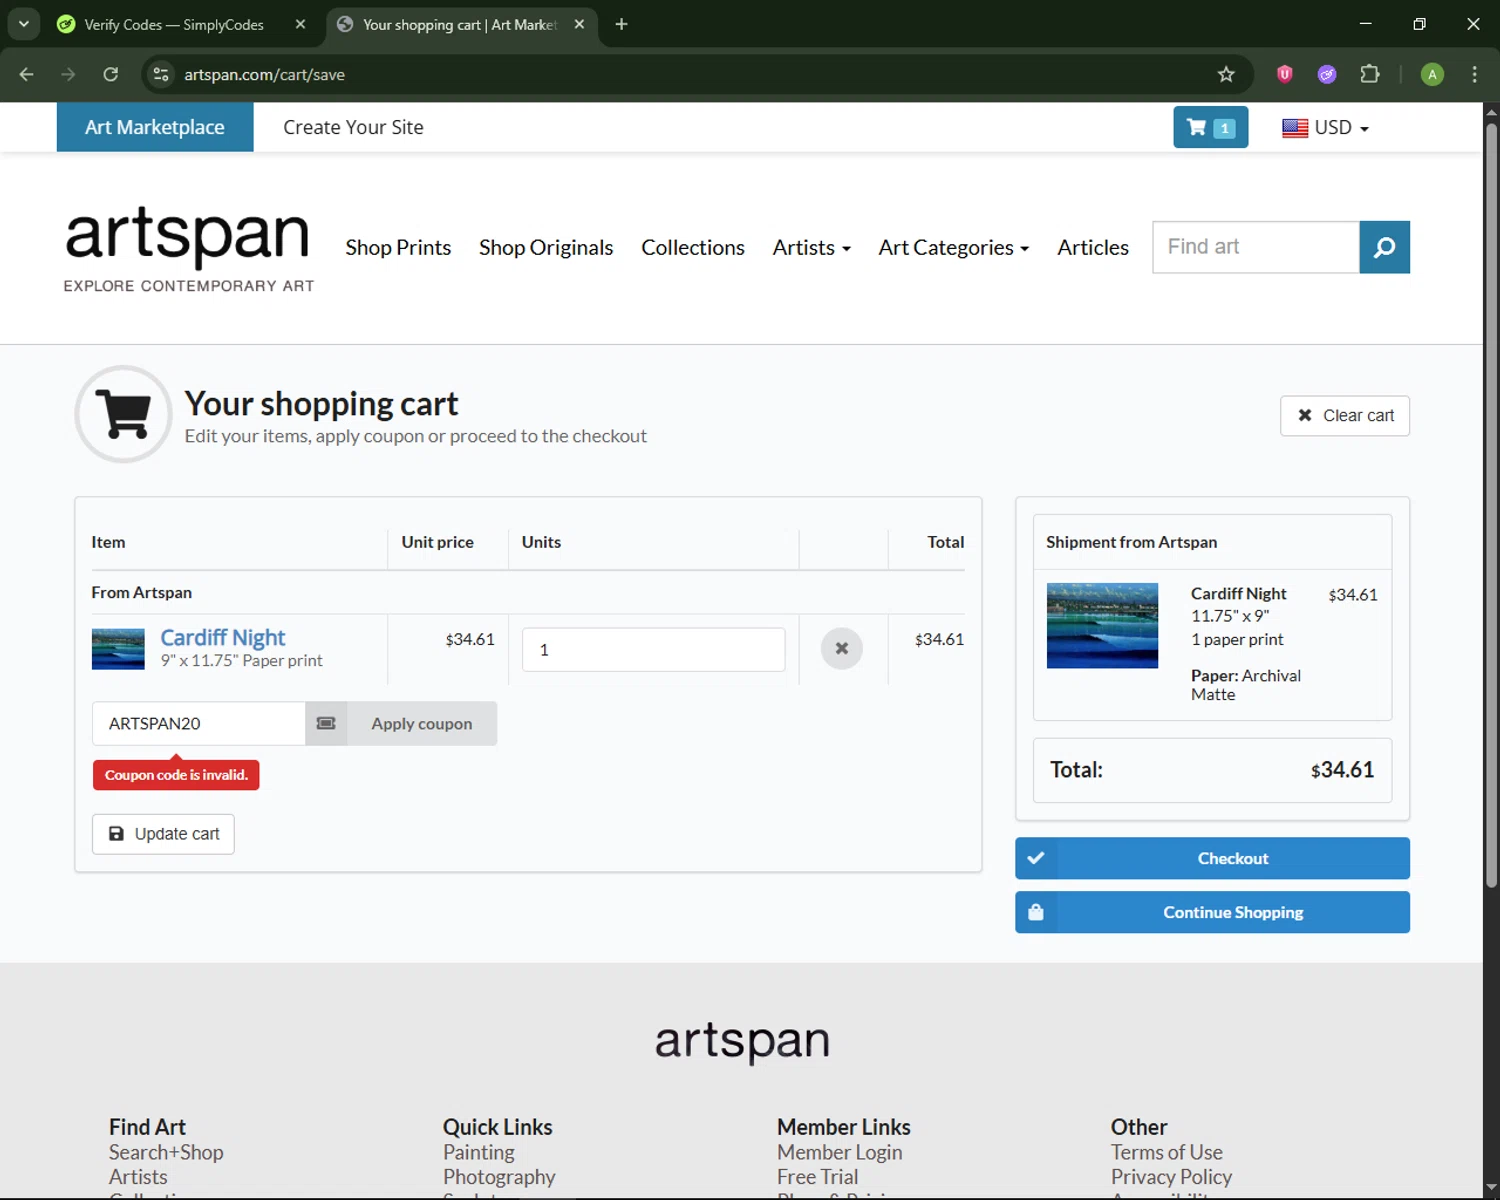Open the Privacy Policy footer link
The height and width of the screenshot is (1200, 1500).
point(1171,1177)
